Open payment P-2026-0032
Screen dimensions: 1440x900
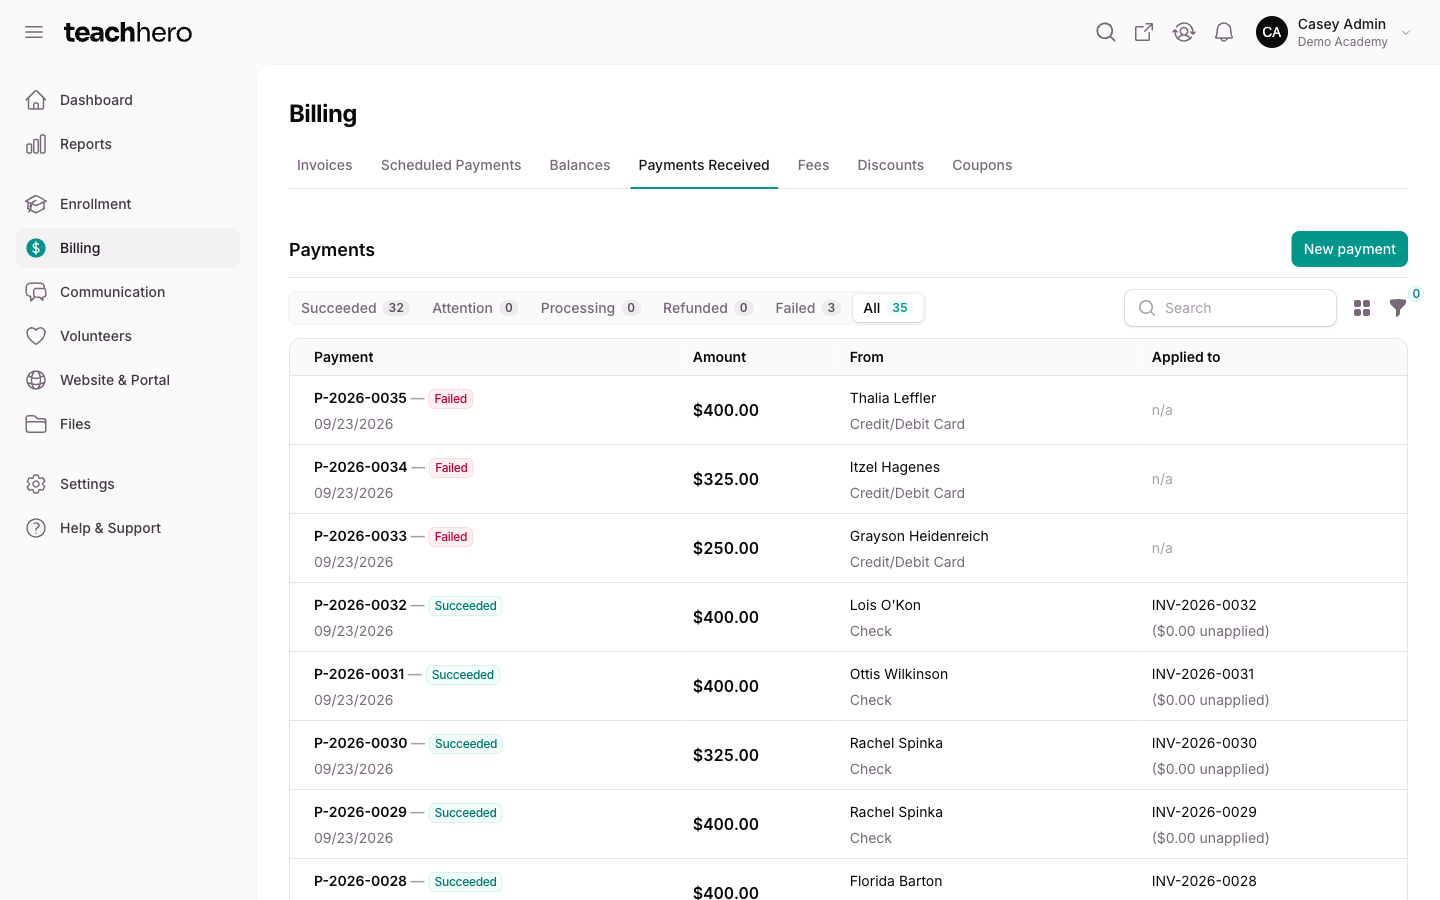click(360, 605)
